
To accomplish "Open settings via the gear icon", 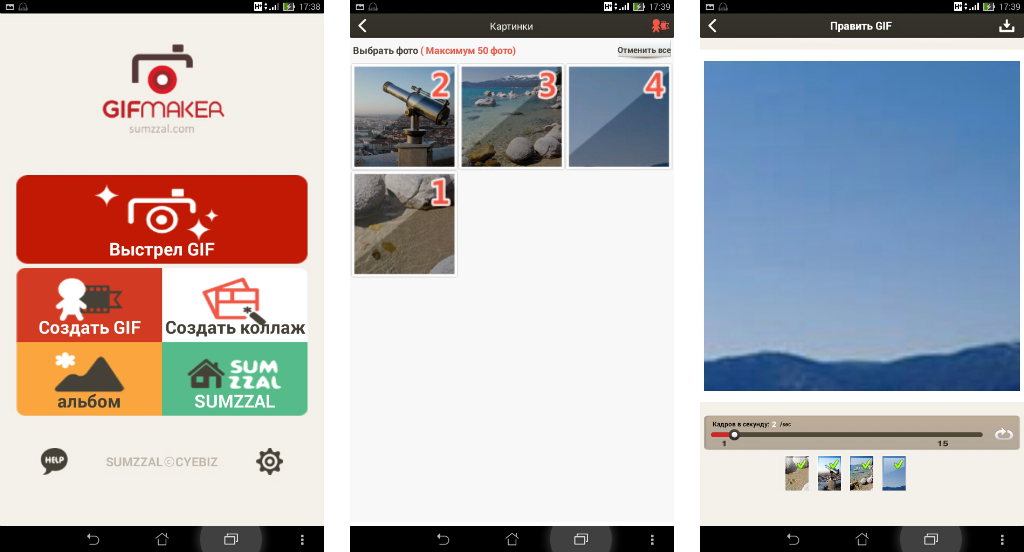I will coord(269,461).
